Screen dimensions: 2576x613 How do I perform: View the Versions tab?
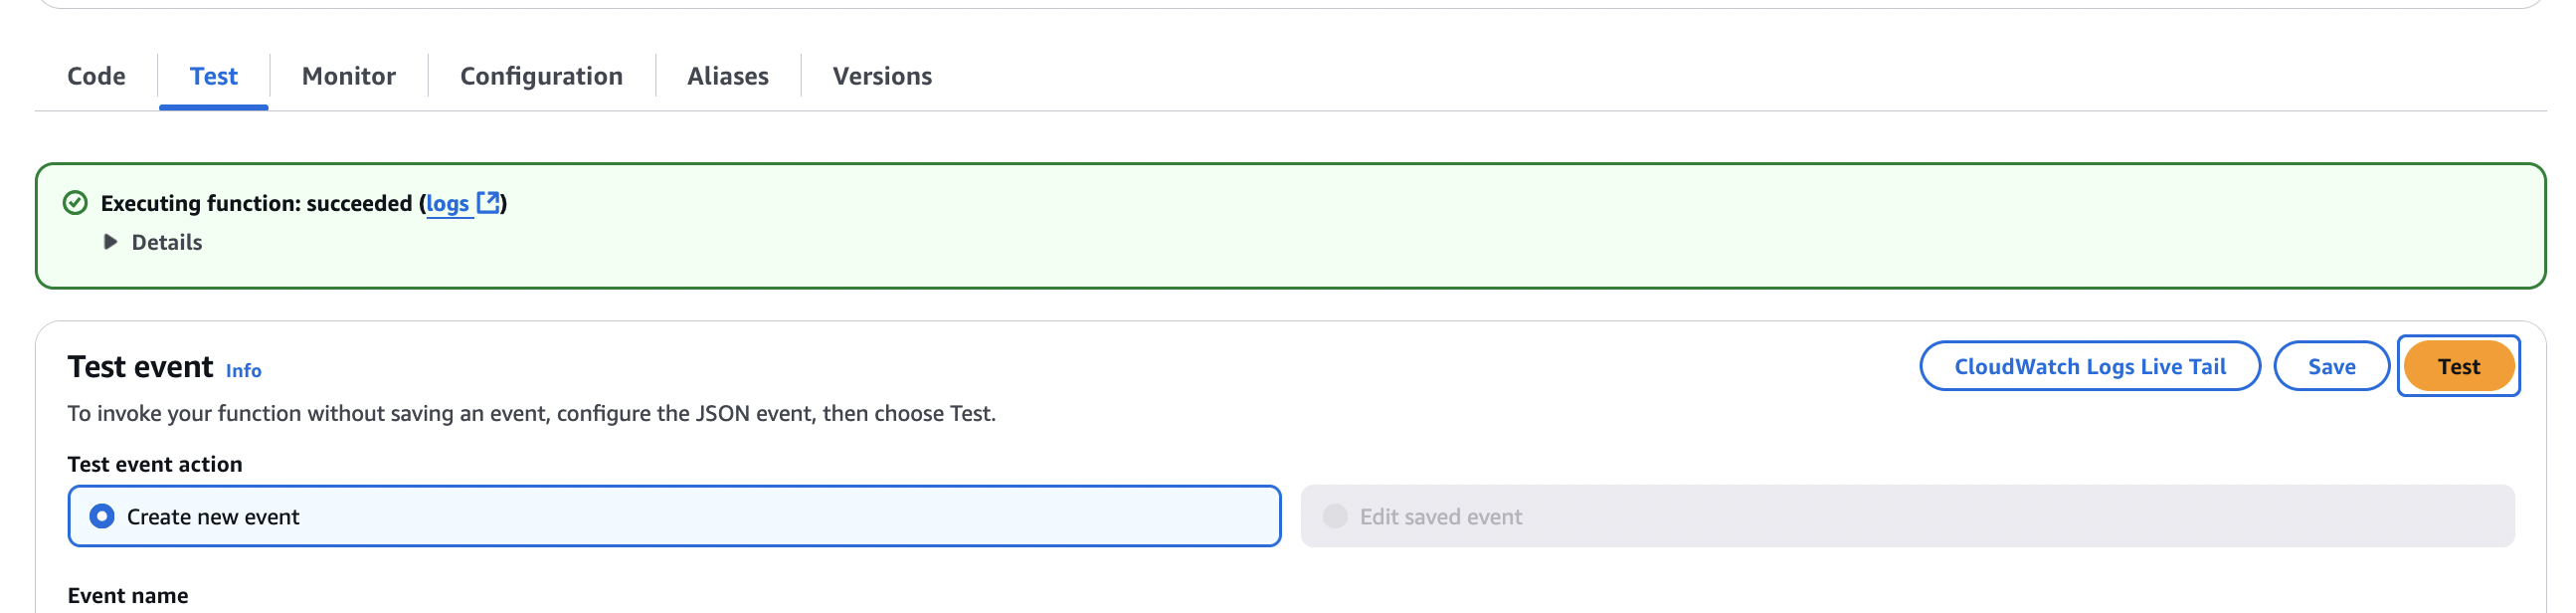tap(881, 75)
